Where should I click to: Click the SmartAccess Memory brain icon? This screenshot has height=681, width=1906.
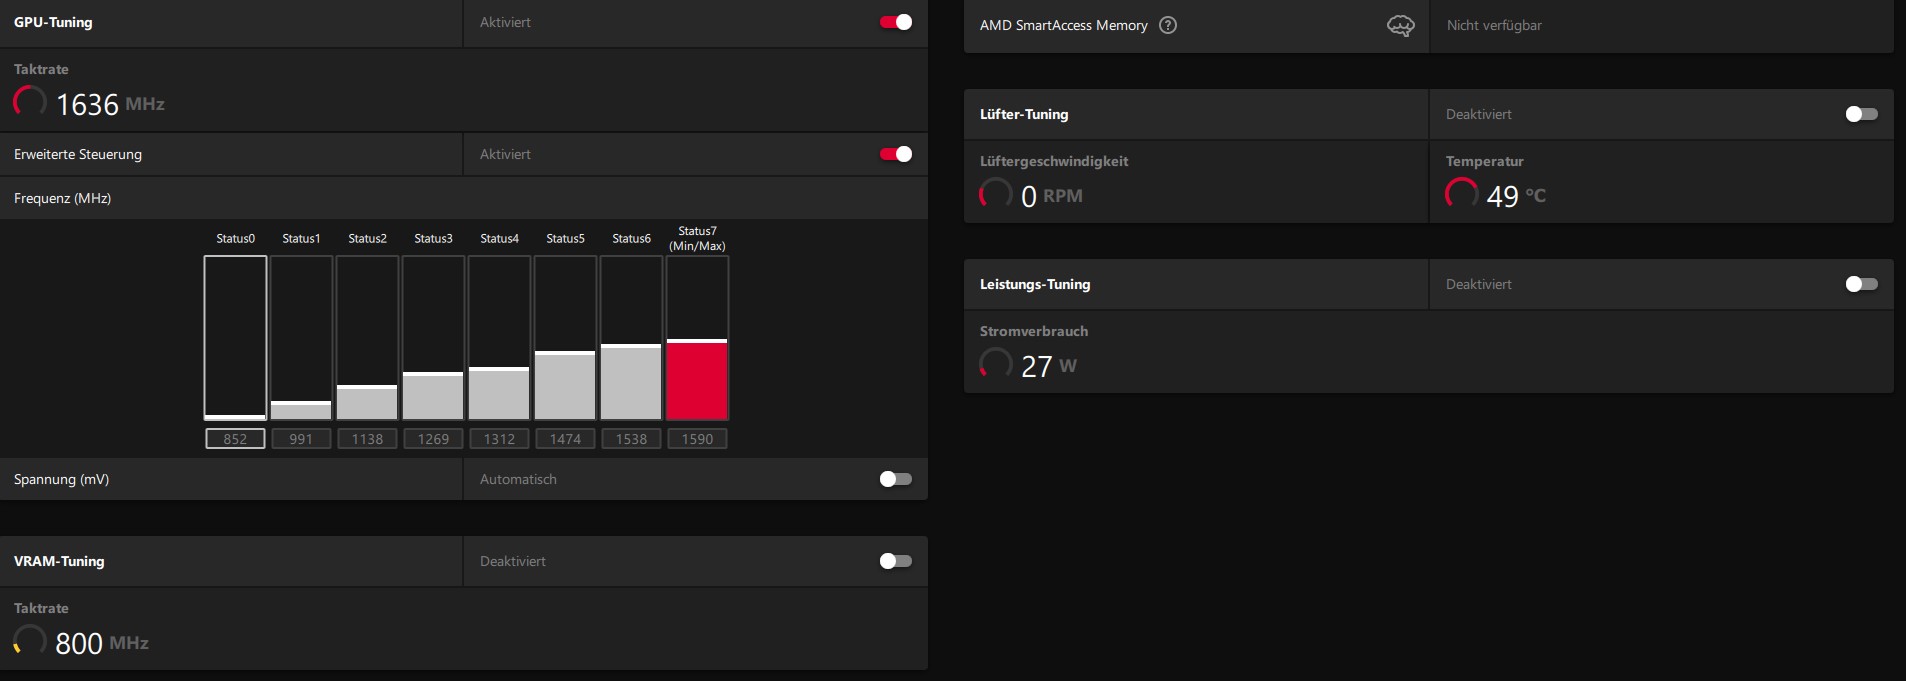[1400, 26]
